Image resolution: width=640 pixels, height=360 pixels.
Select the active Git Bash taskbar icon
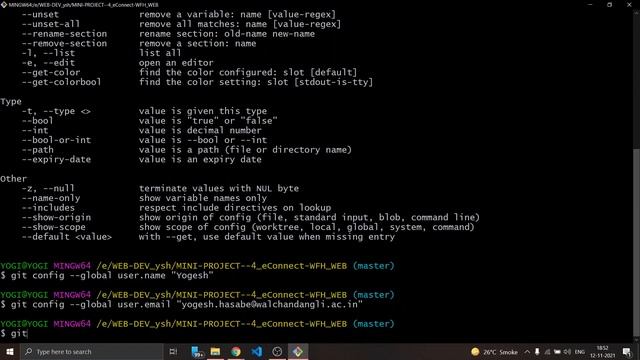point(298,351)
